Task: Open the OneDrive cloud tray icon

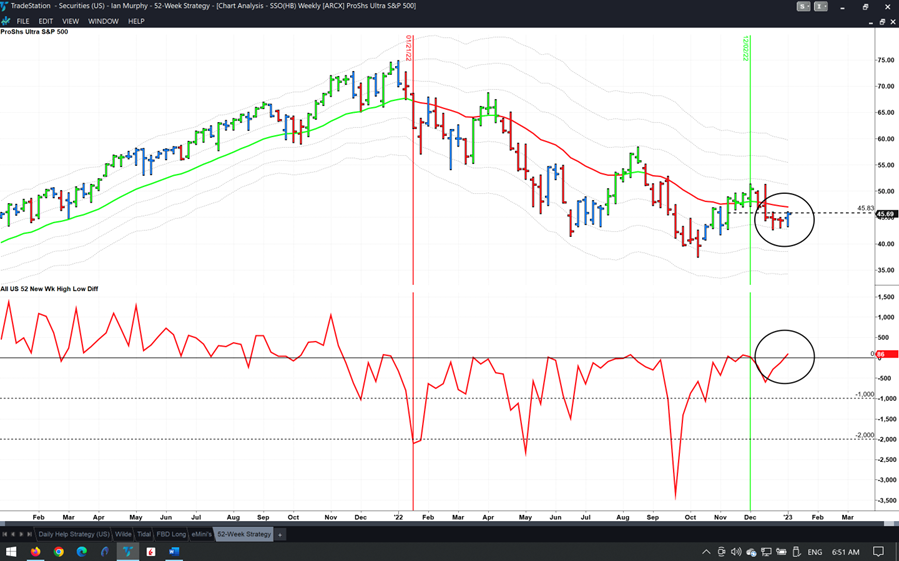Action: pyautogui.click(x=751, y=552)
